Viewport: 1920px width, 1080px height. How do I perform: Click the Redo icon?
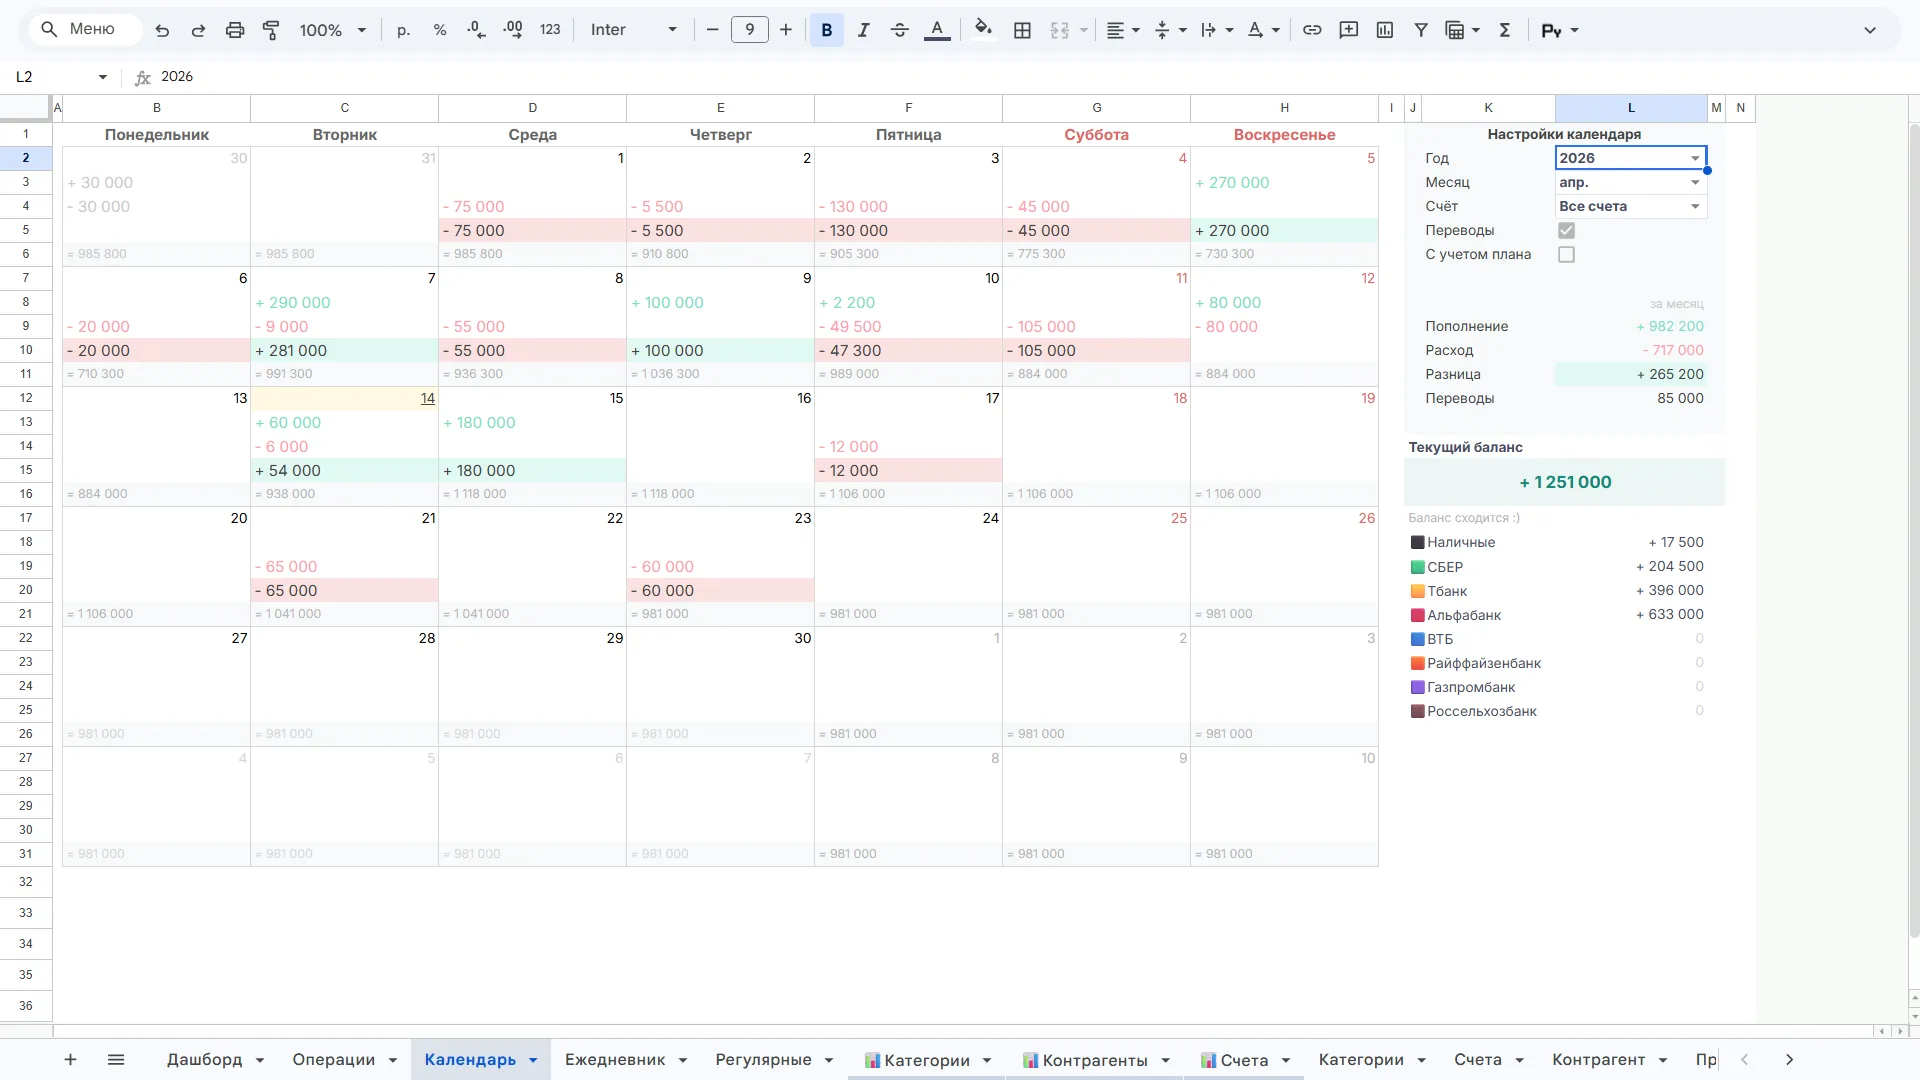tap(198, 30)
